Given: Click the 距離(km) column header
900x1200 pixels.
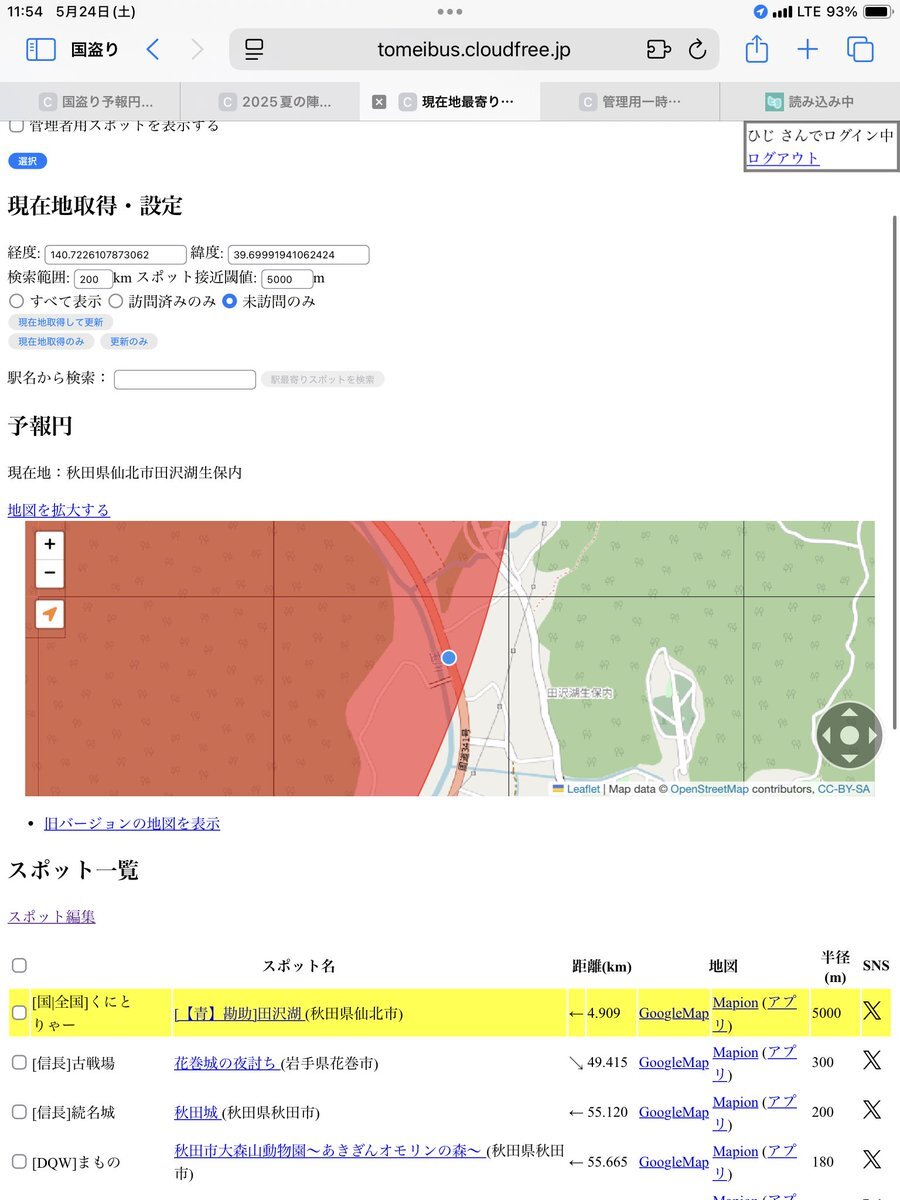Looking at the screenshot, I should pyautogui.click(x=602, y=966).
